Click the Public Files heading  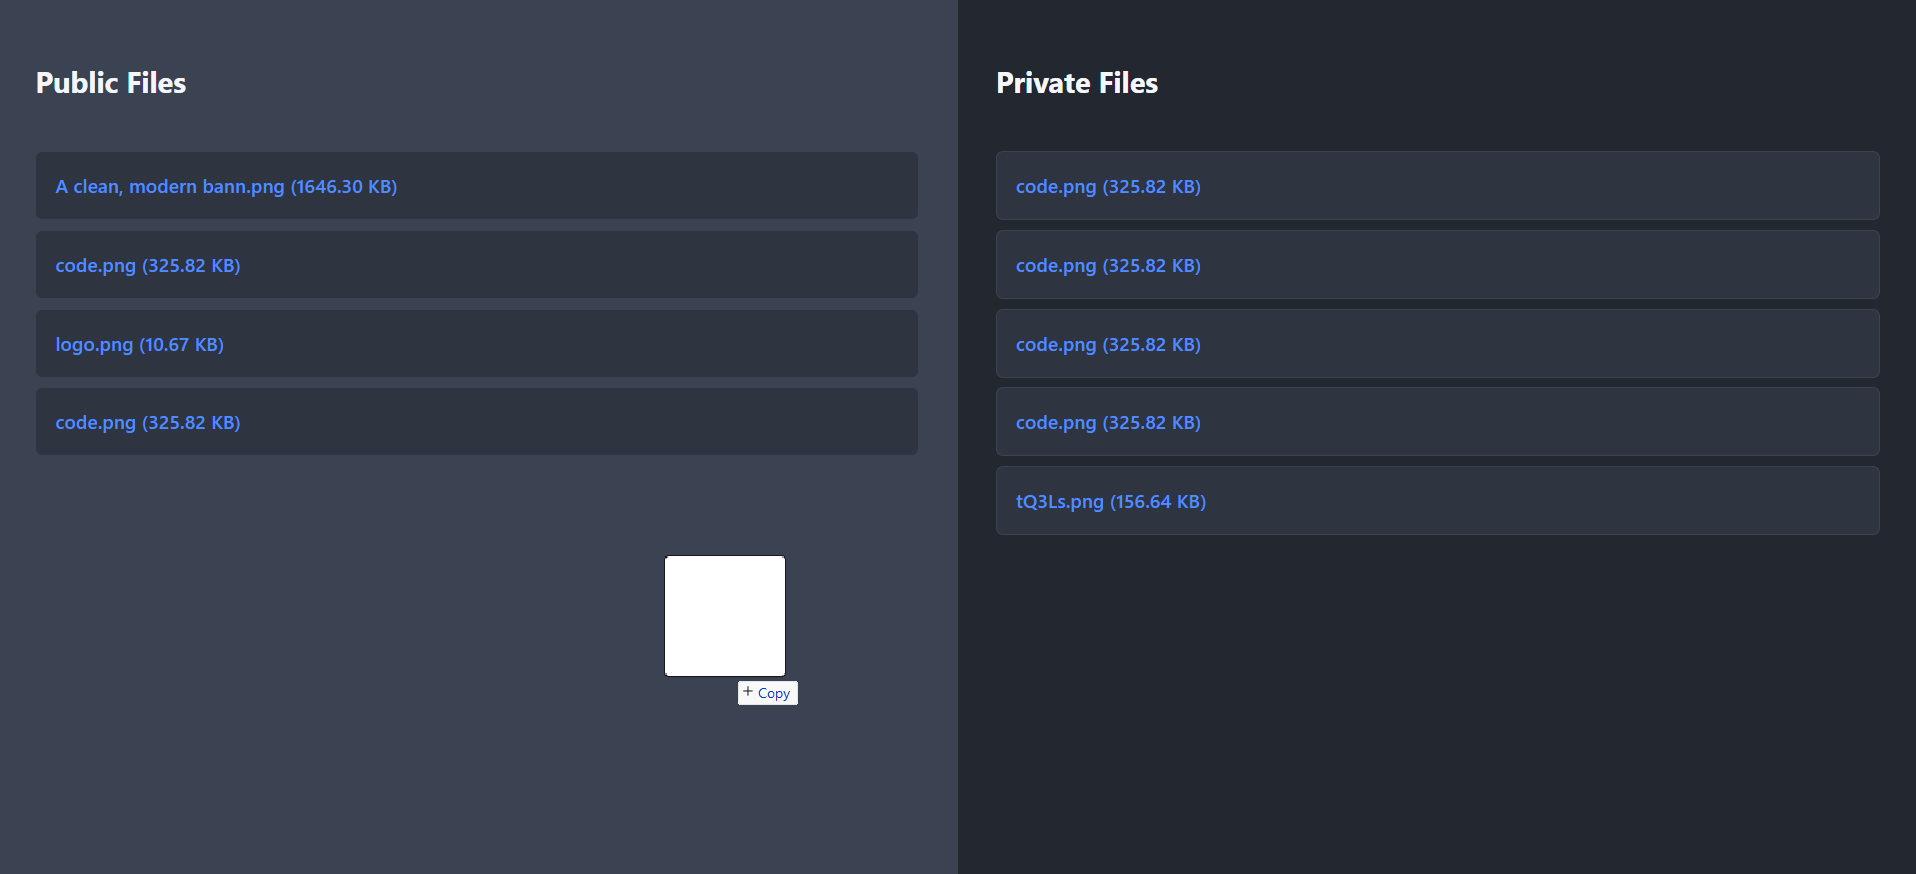(111, 83)
